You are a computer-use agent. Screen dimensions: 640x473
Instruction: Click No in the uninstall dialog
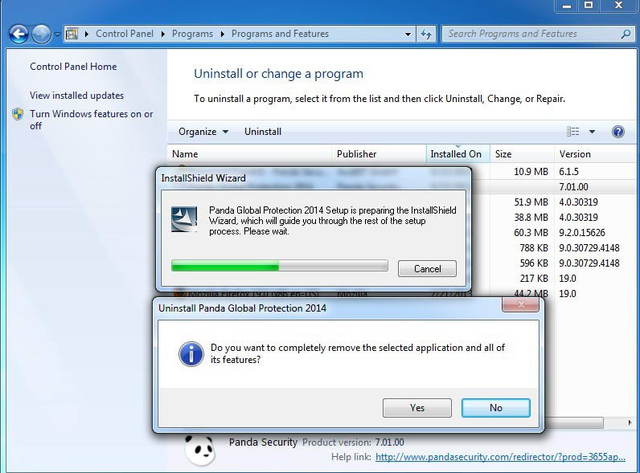click(x=496, y=408)
